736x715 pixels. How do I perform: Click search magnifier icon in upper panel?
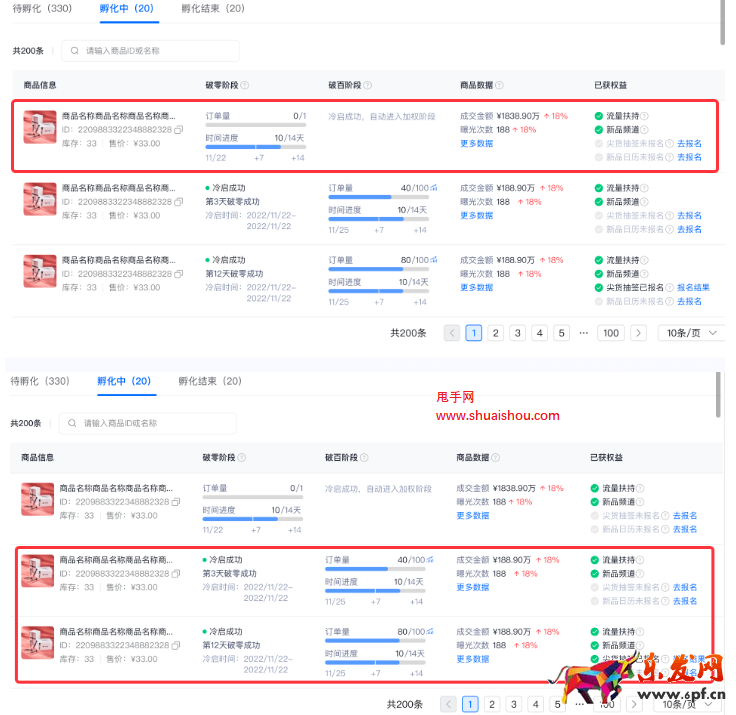click(74, 51)
